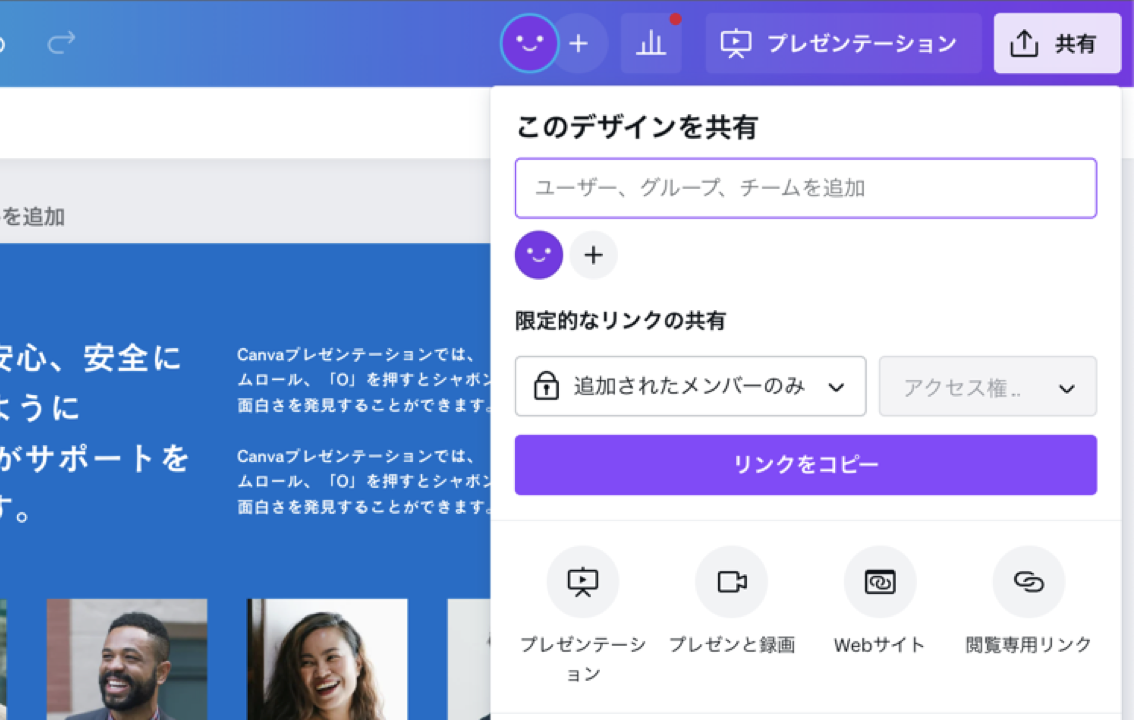
Task: Select the photo of the laughing woman
Action: (x=328, y=659)
